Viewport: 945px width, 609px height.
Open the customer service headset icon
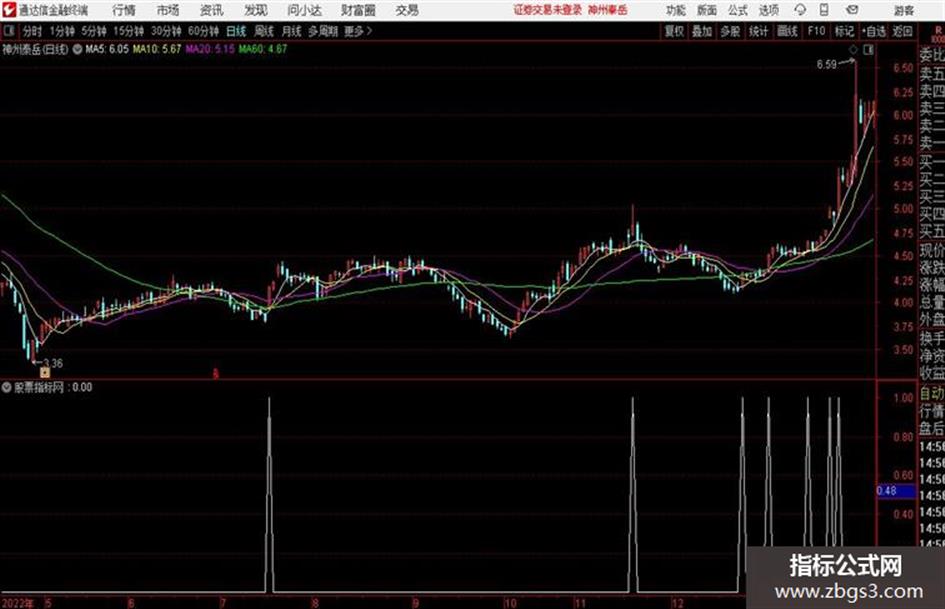800,10
